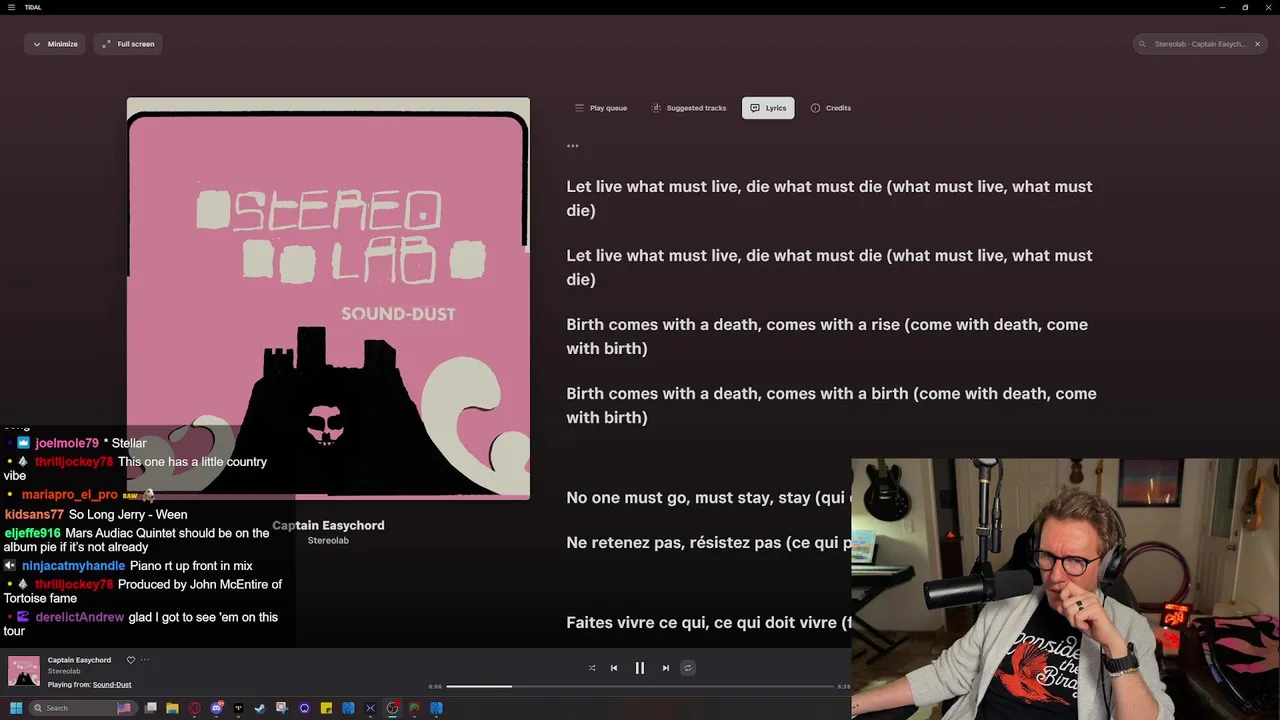Click eljeffe916 username in chat
1280x720 pixels.
(32, 533)
